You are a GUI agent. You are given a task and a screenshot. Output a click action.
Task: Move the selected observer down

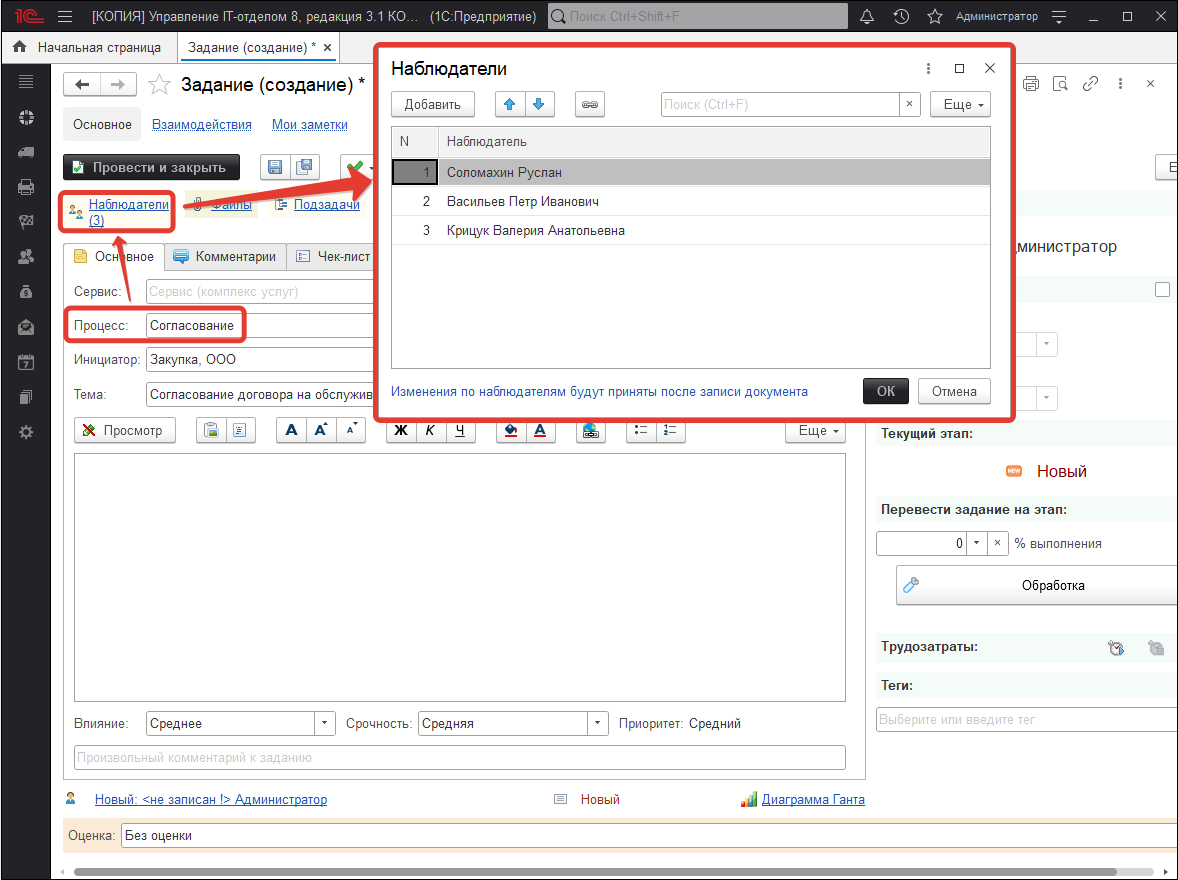pos(538,104)
